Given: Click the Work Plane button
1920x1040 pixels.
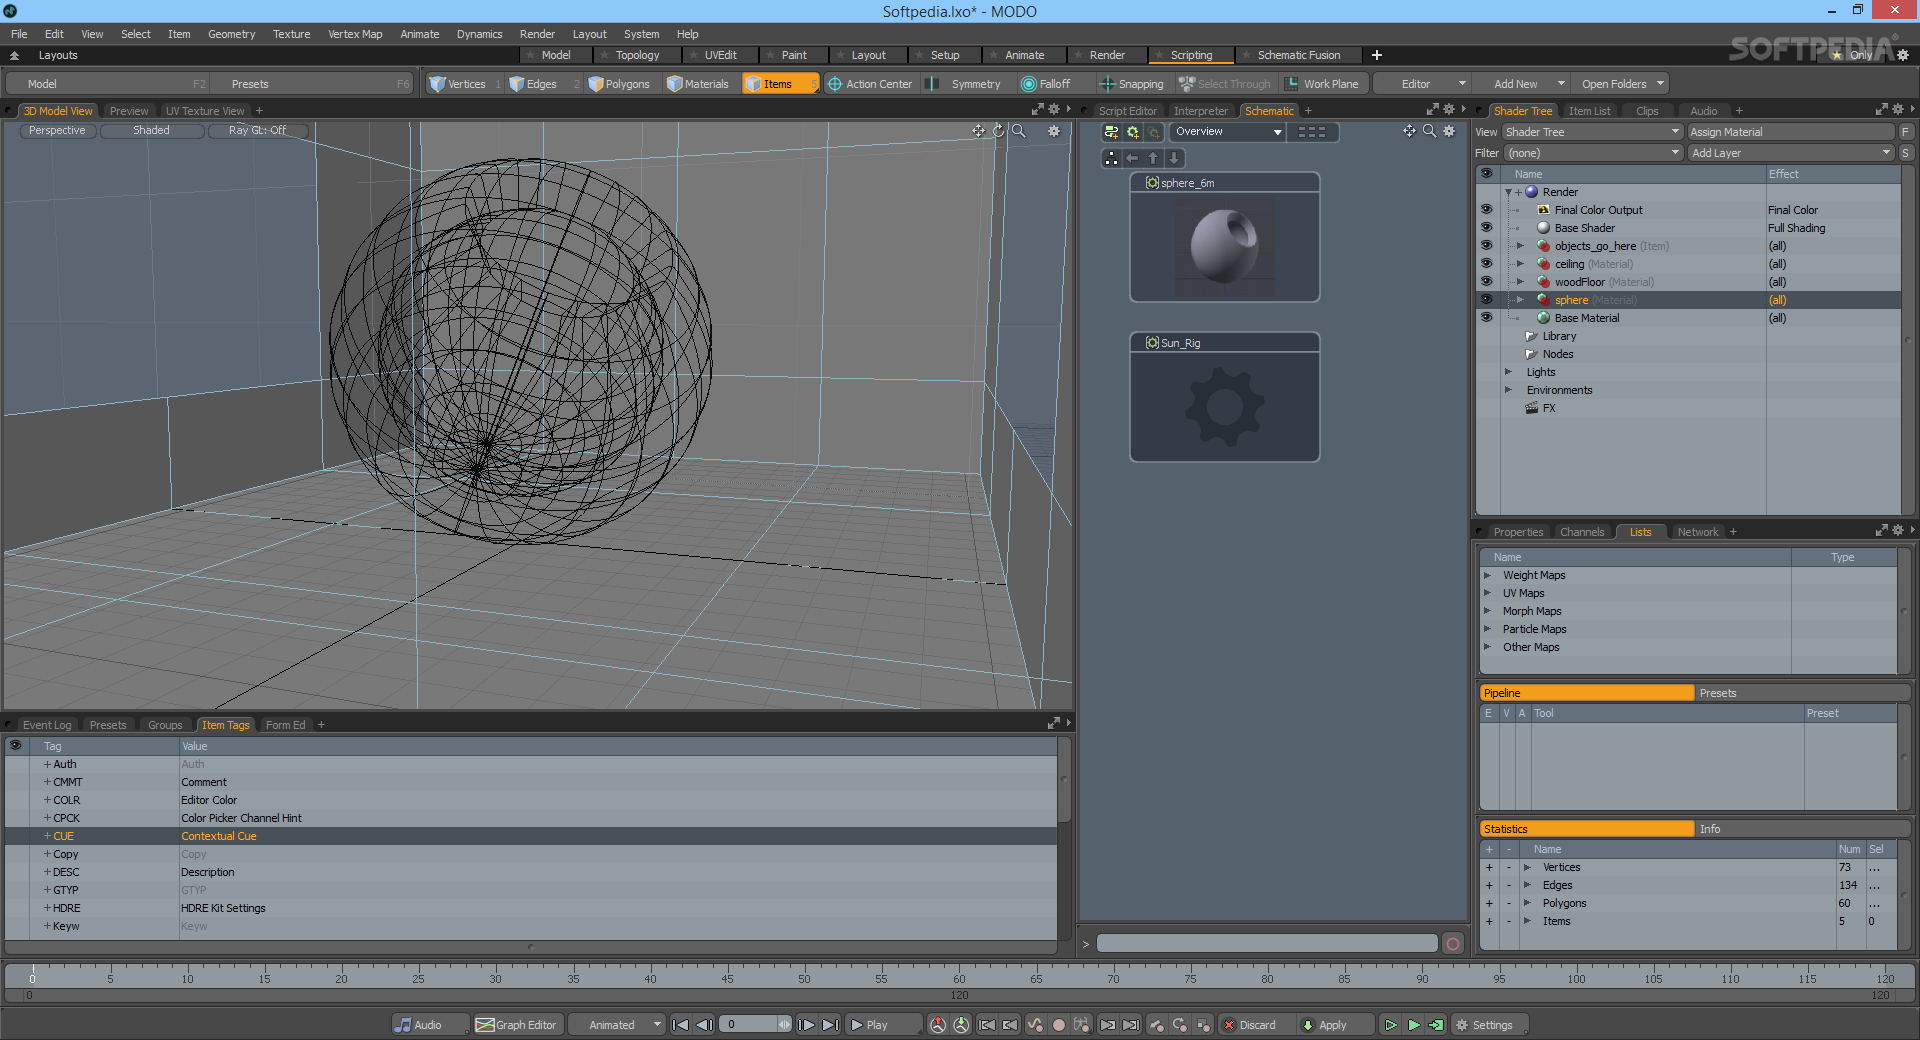Looking at the screenshot, I should tap(1322, 84).
